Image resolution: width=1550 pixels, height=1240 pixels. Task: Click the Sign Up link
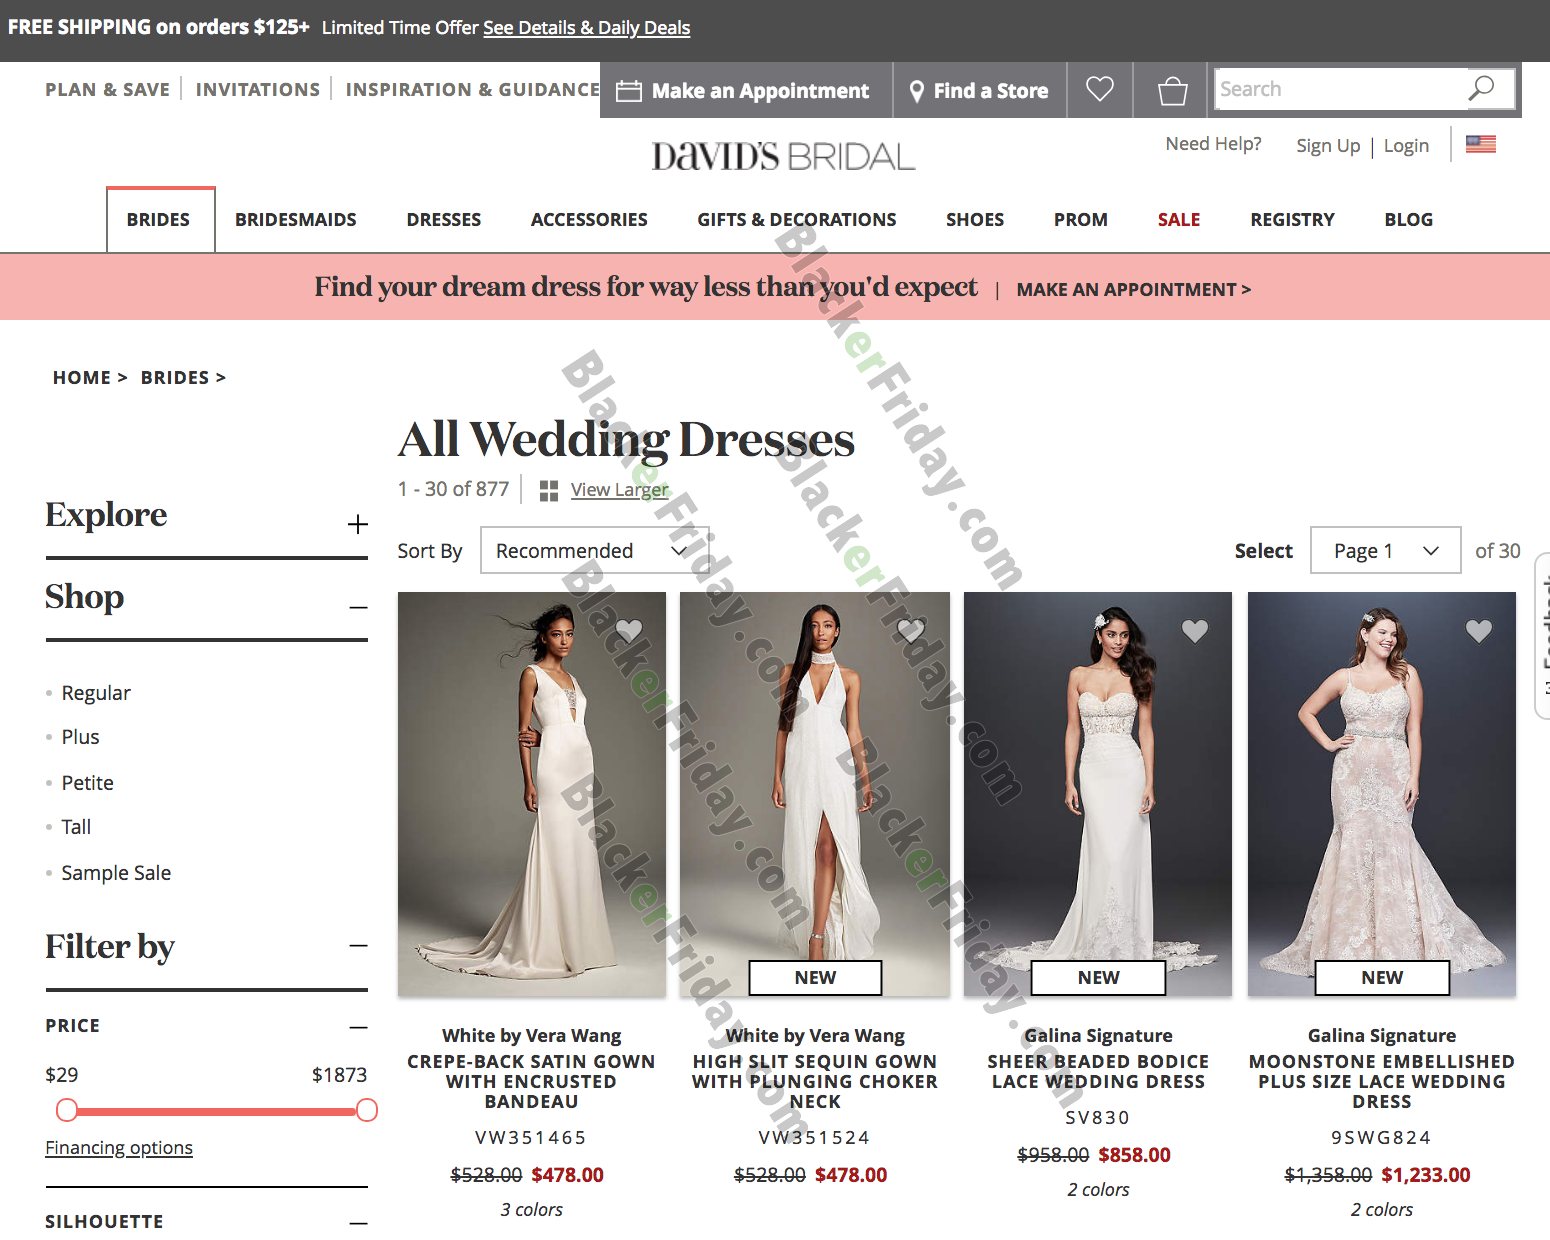(x=1328, y=146)
